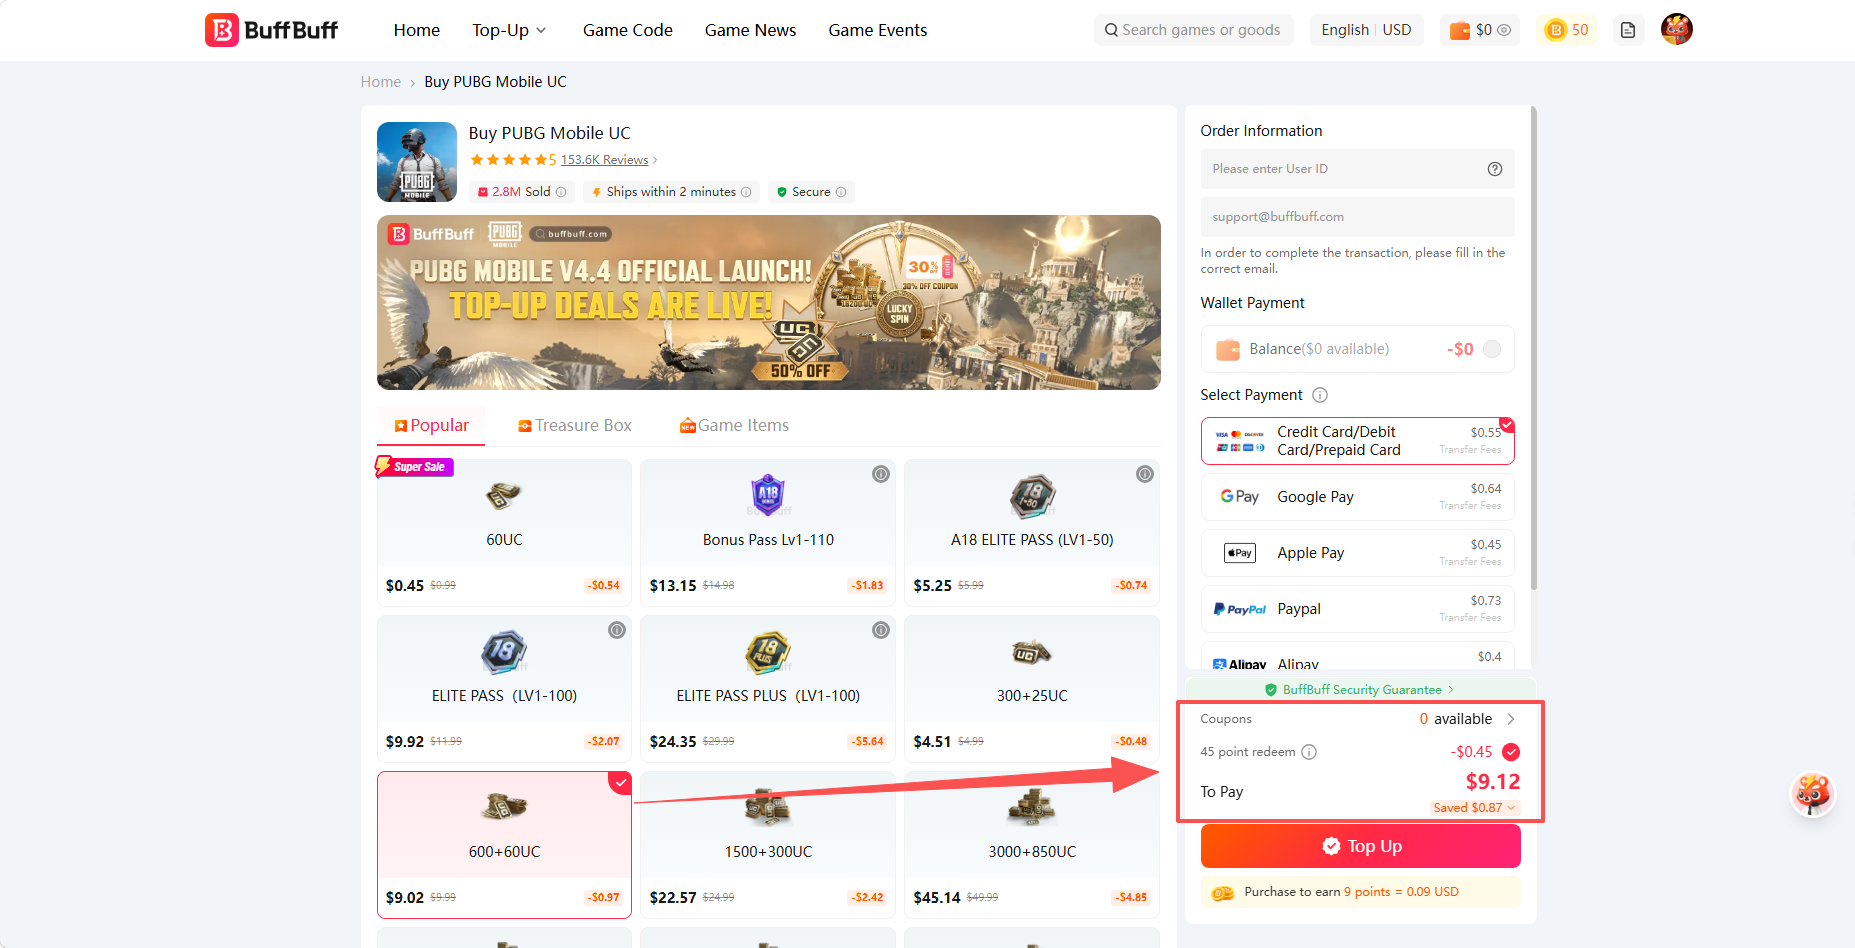This screenshot has height=948, width=1855.
Task: Click the Select Payment info icon
Action: pyautogui.click(x=1320, y=395)
